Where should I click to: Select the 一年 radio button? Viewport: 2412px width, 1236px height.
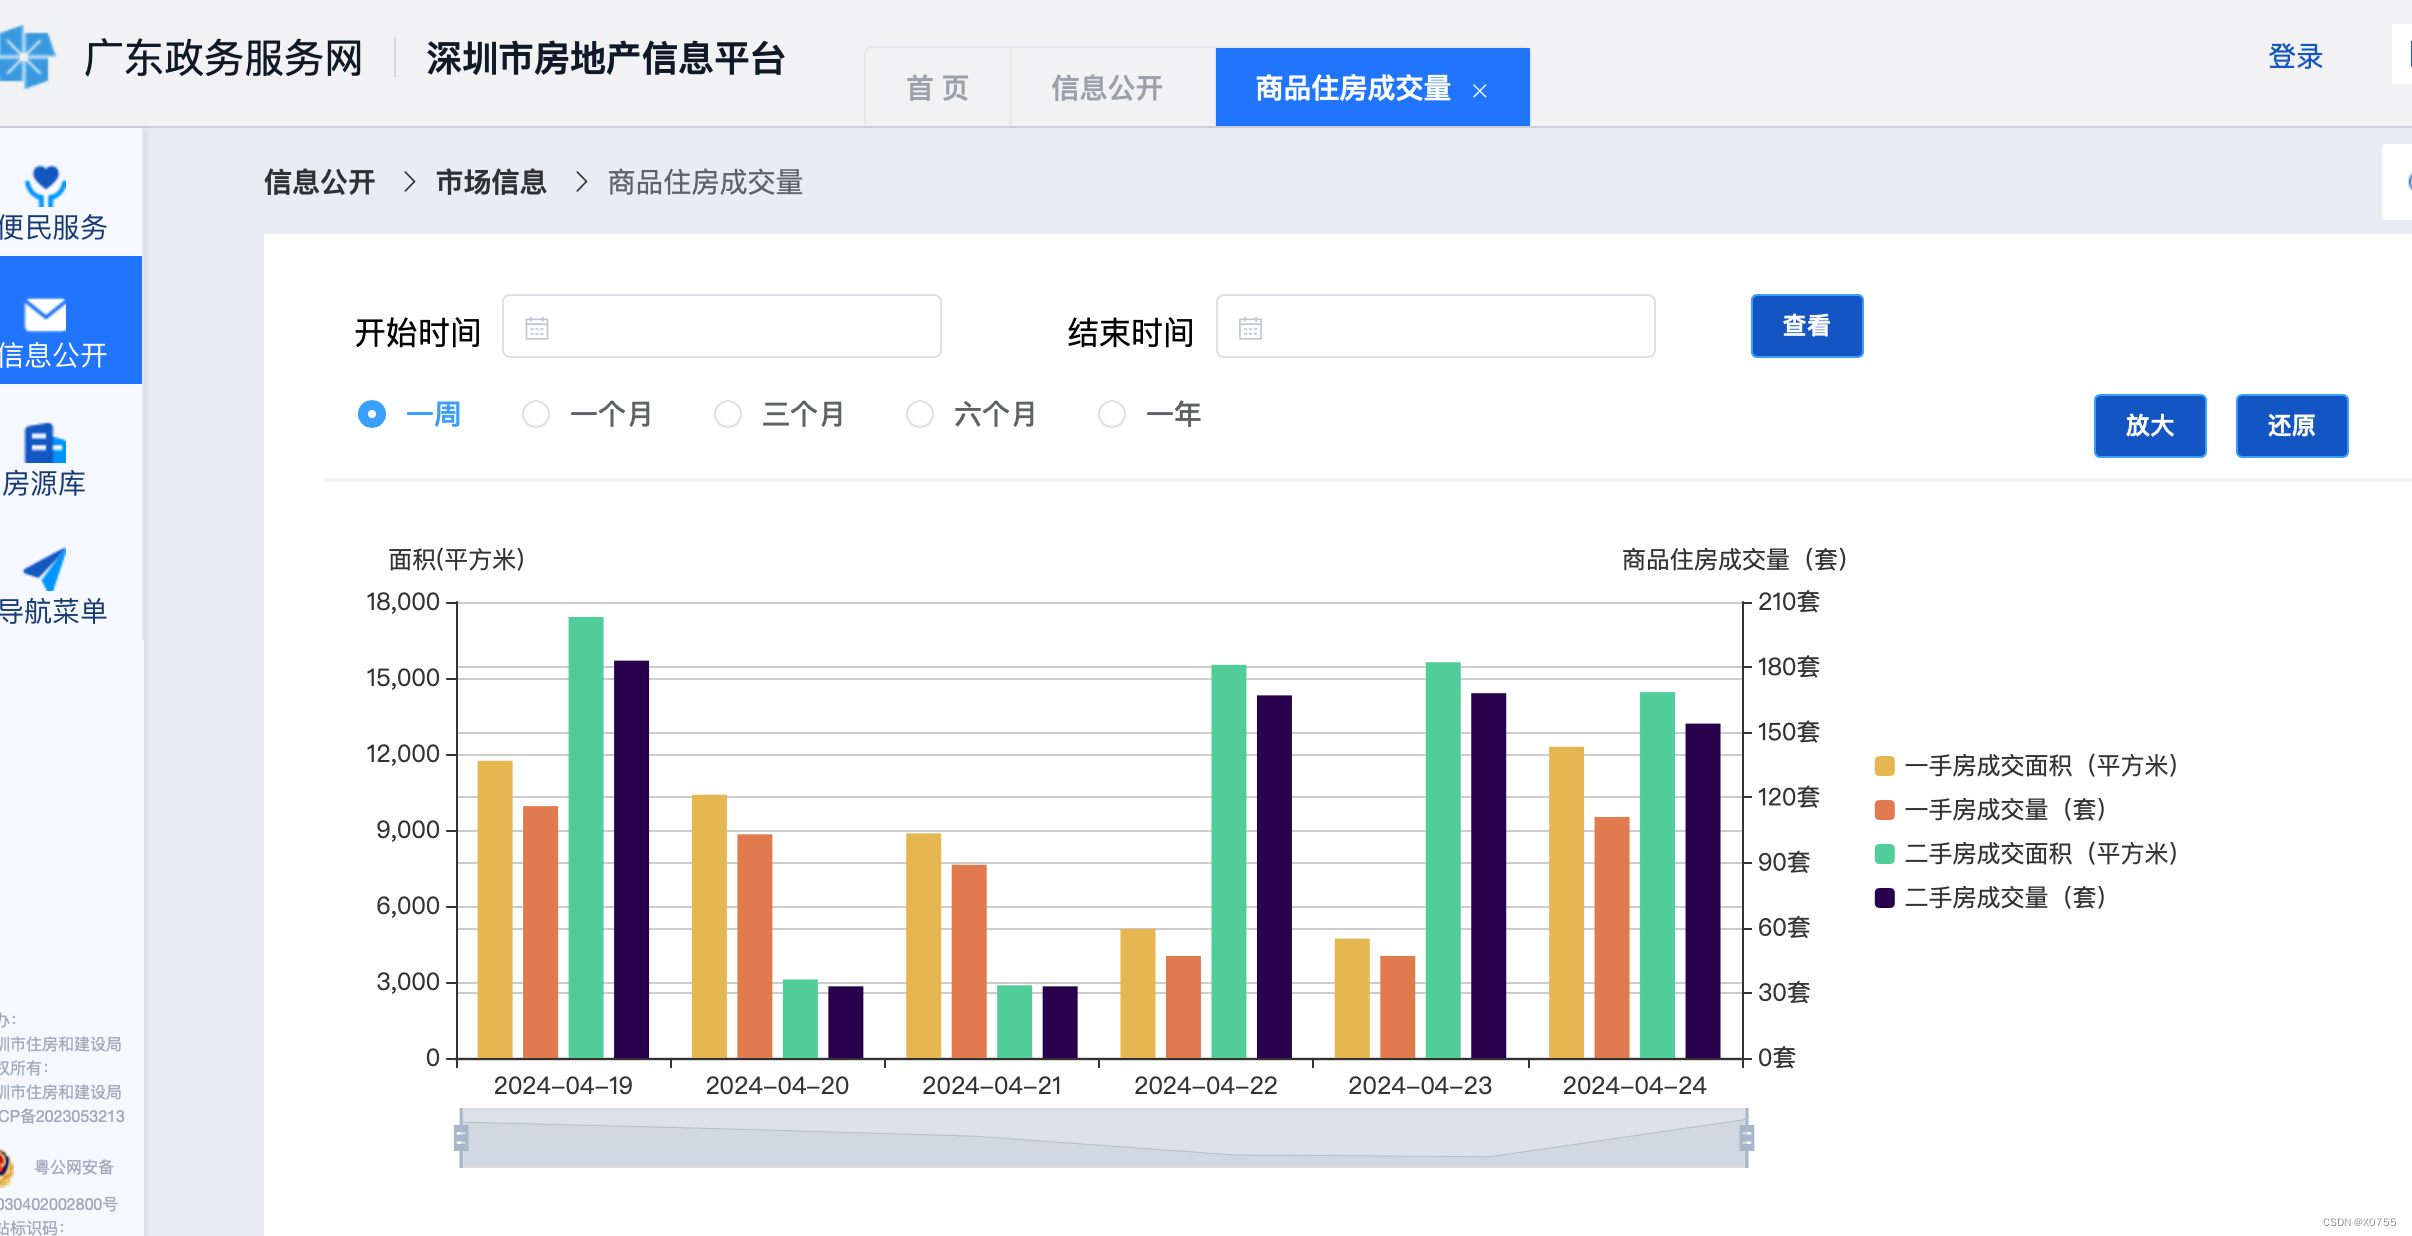tap(1112, 414)
